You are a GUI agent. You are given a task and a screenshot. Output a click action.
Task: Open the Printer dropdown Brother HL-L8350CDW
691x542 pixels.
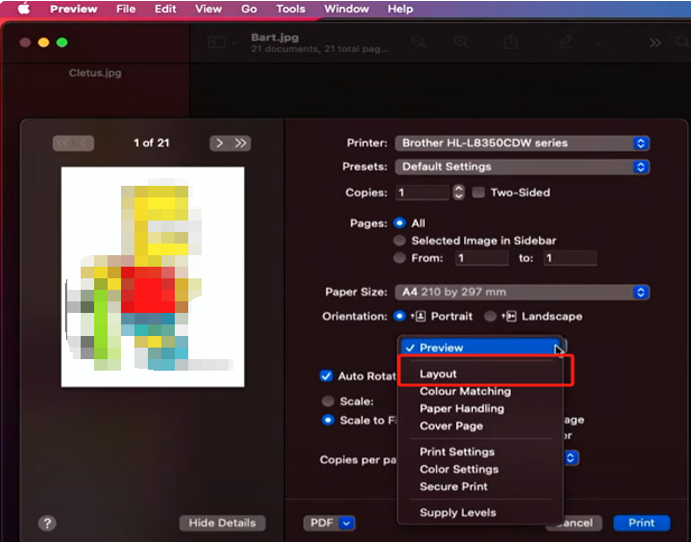(x=522, y=143)
